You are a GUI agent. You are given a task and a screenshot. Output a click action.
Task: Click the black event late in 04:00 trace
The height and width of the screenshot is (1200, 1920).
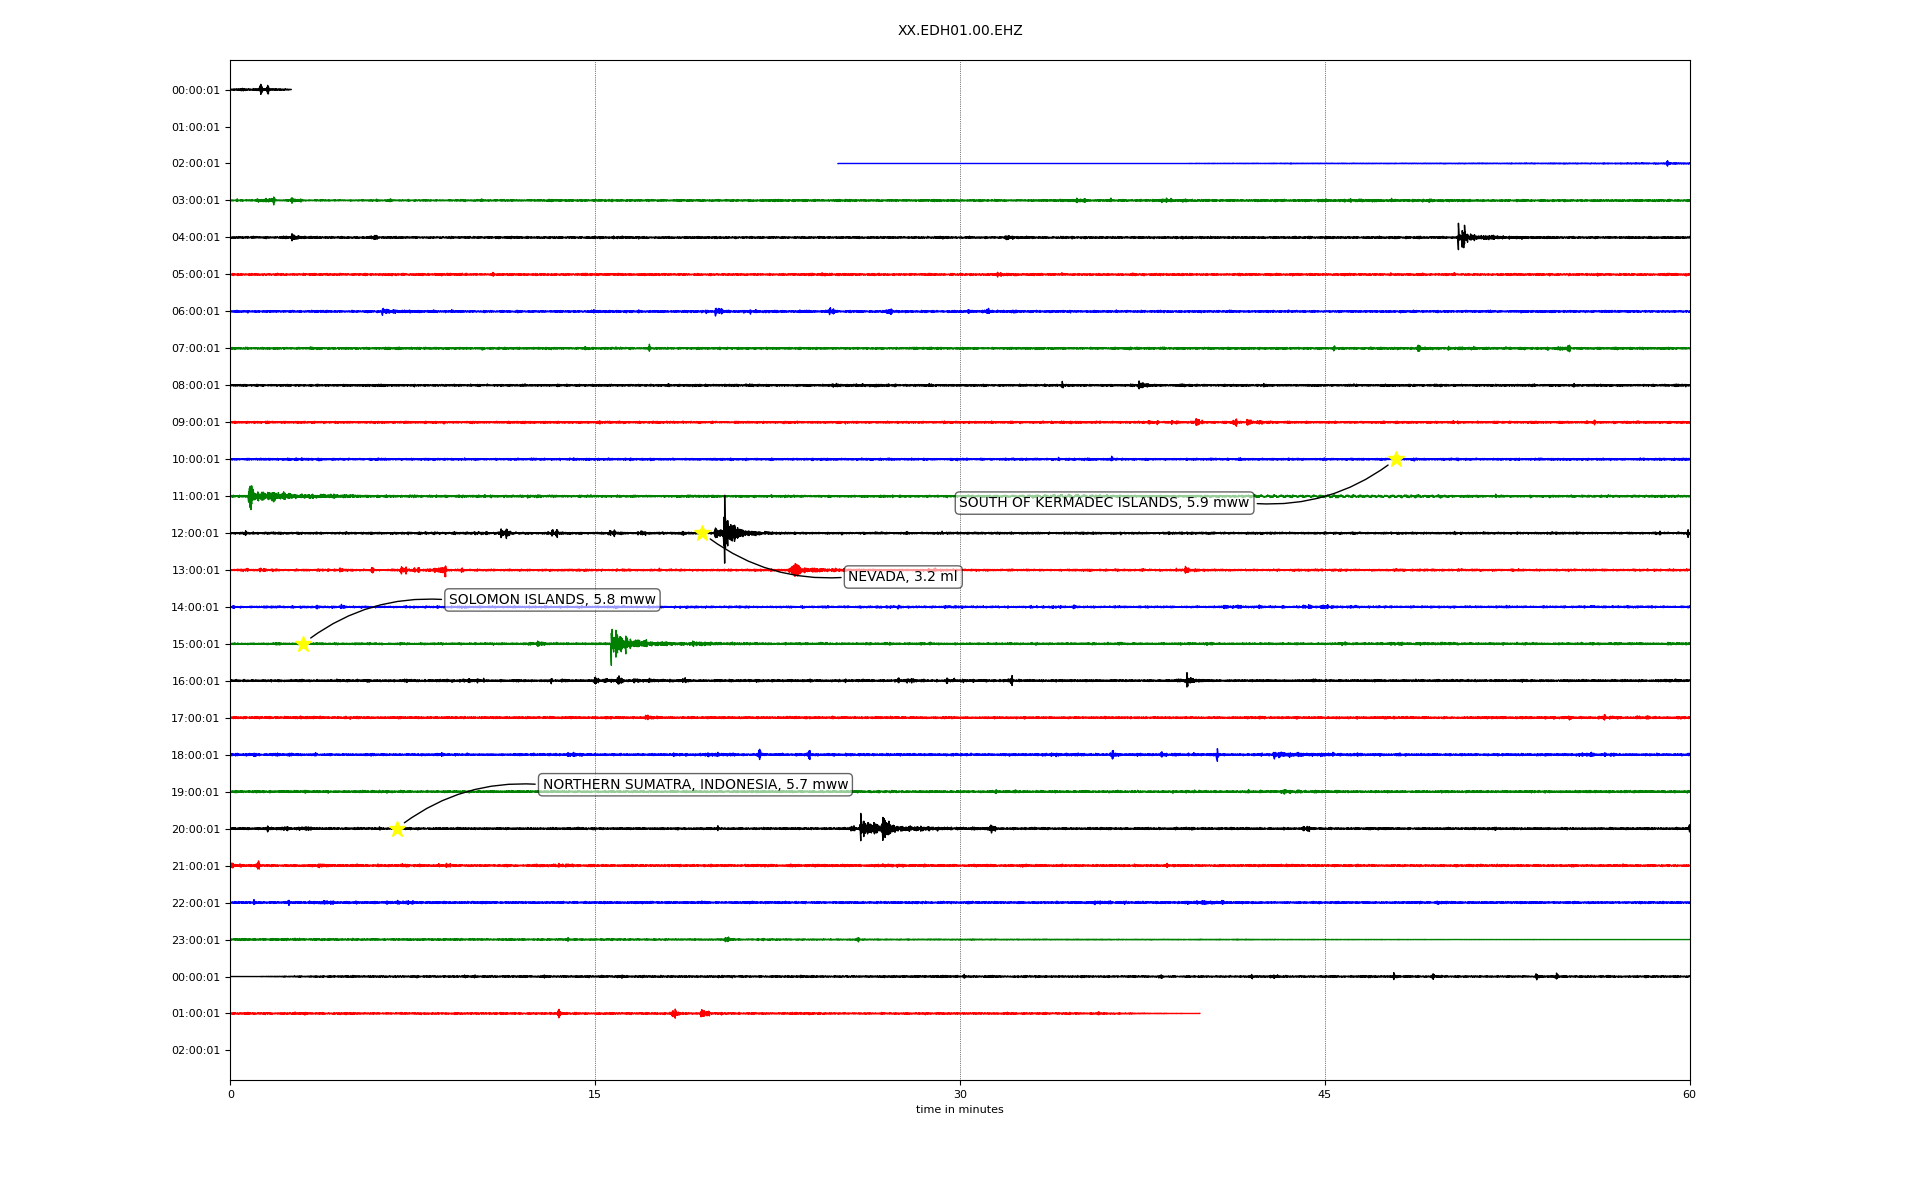click(1461, 237)
